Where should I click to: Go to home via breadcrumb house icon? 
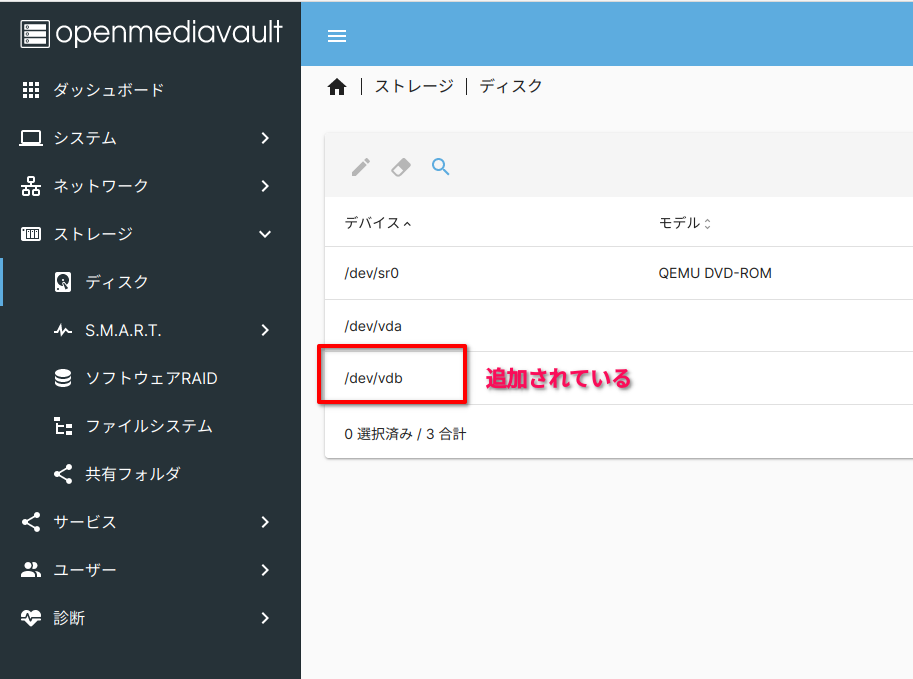point(337,87)
